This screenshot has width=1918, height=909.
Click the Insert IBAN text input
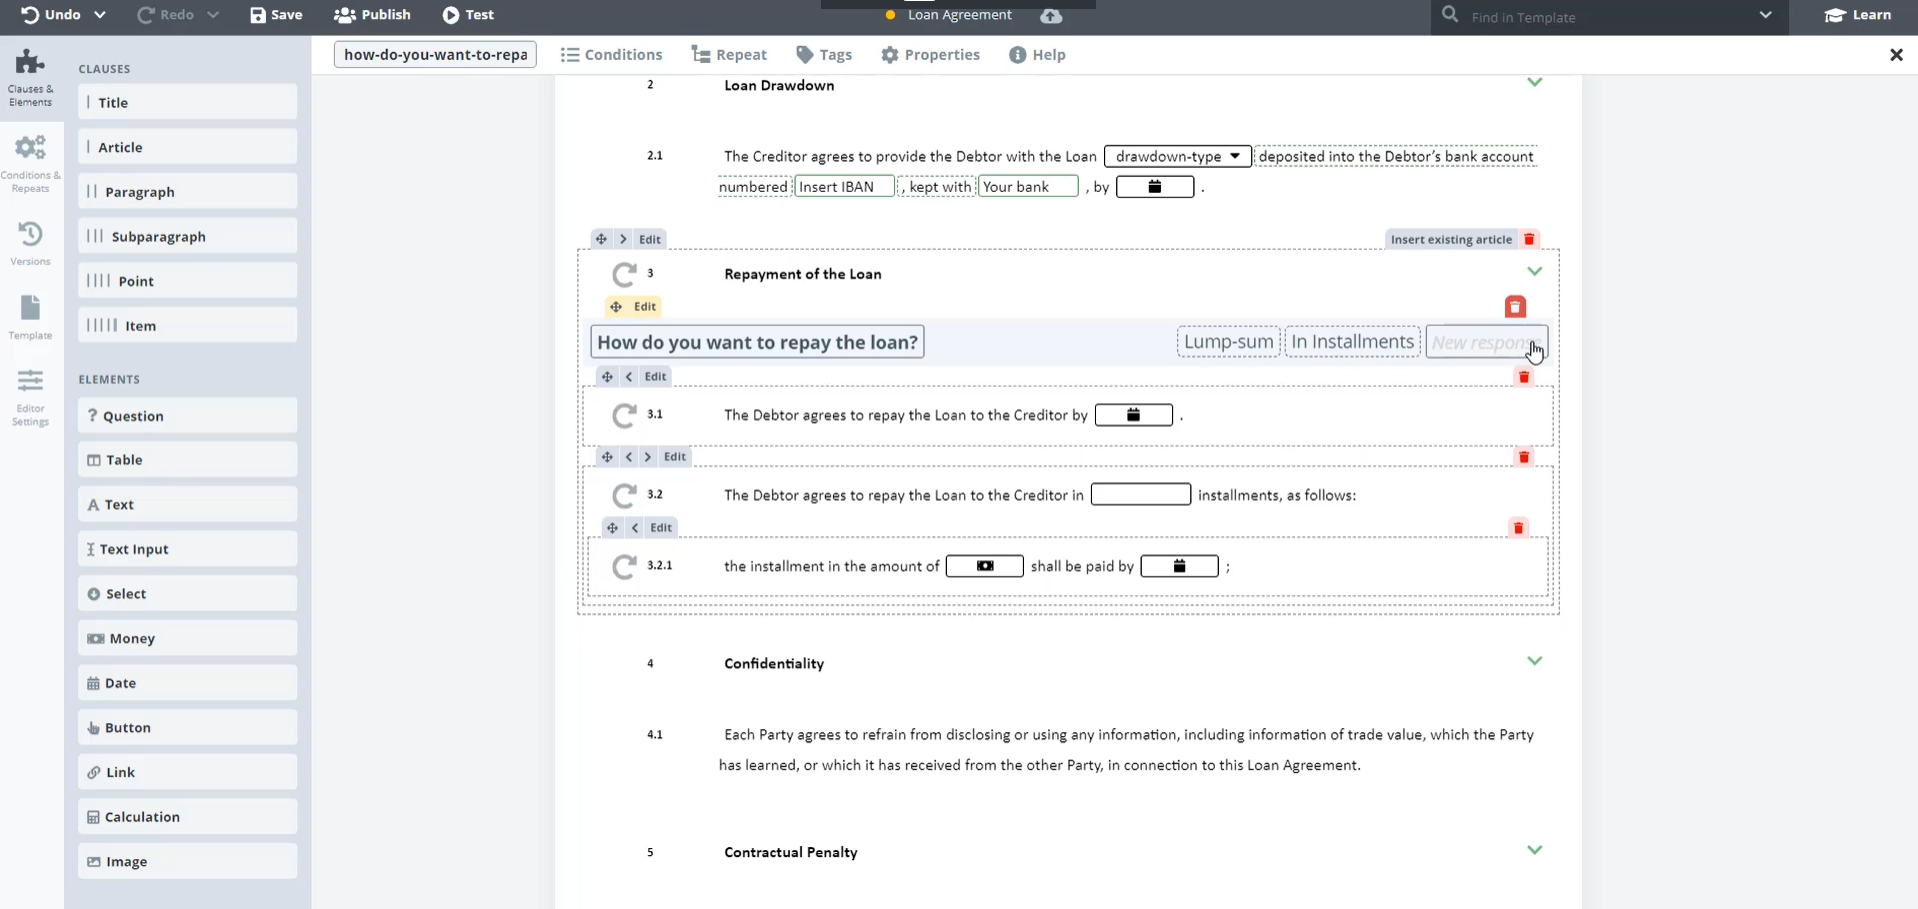(x=844, y=186)
